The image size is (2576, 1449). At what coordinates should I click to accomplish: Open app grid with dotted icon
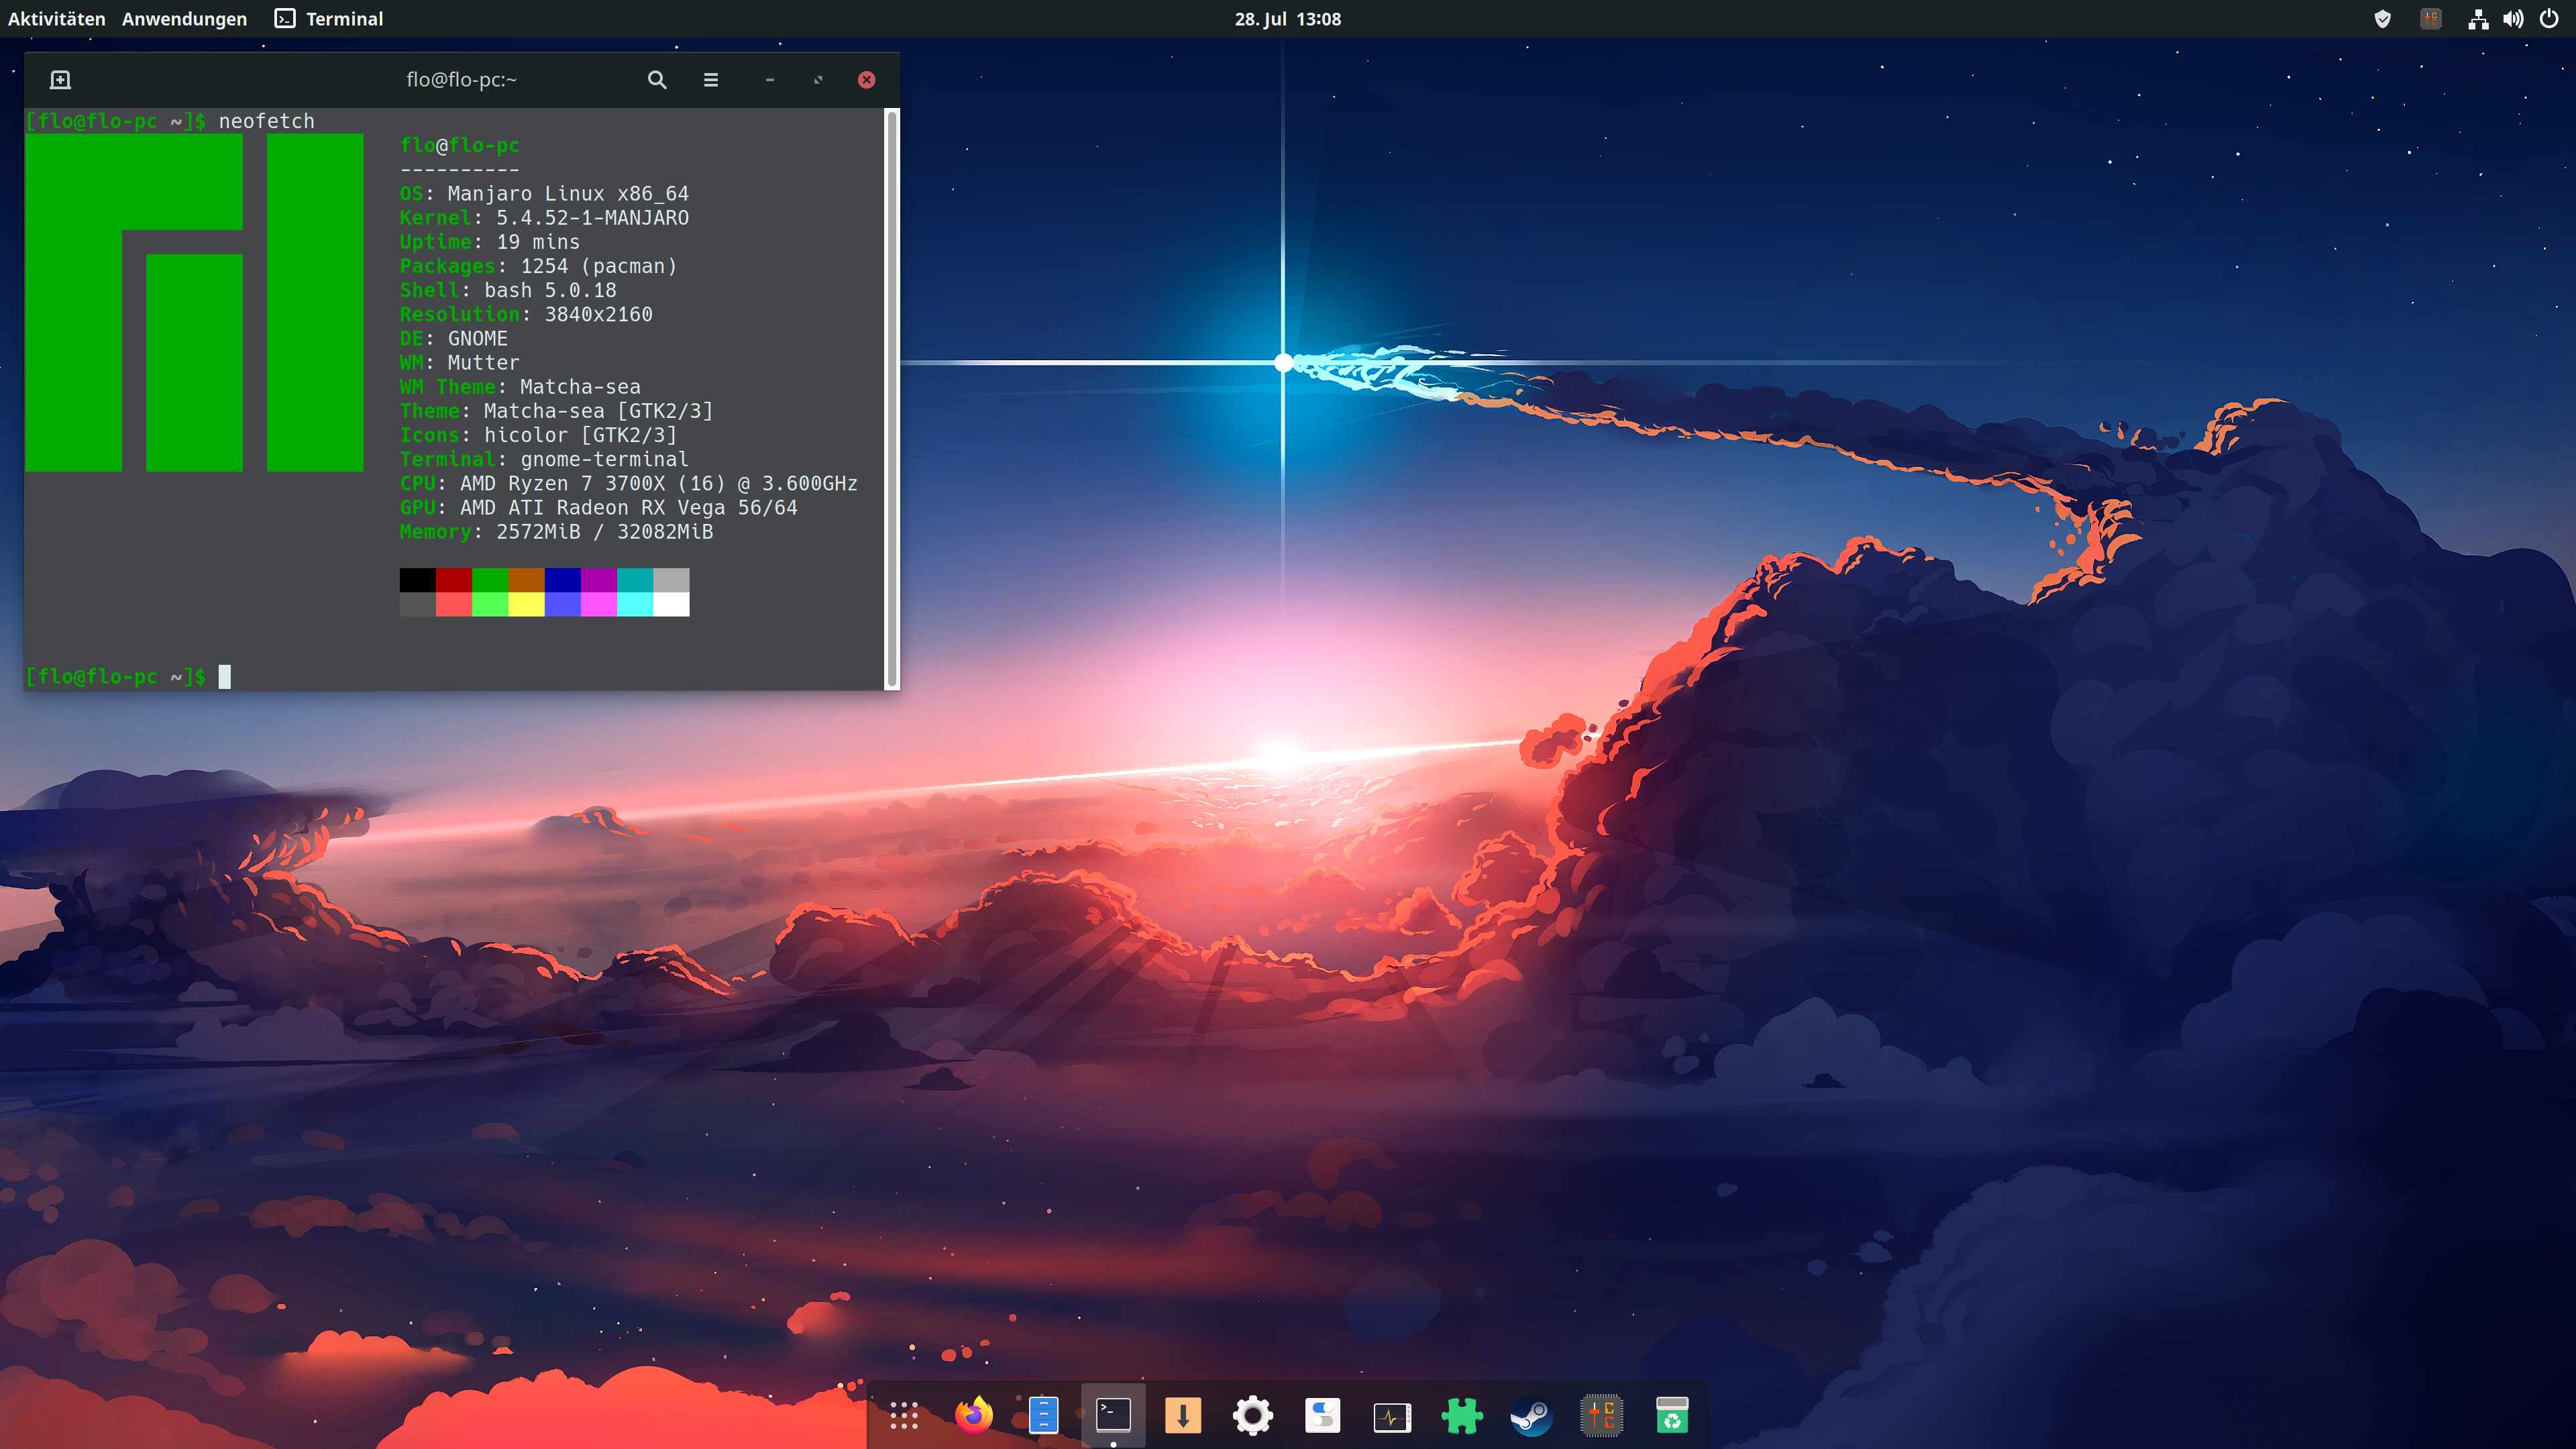coord(904,1415)
